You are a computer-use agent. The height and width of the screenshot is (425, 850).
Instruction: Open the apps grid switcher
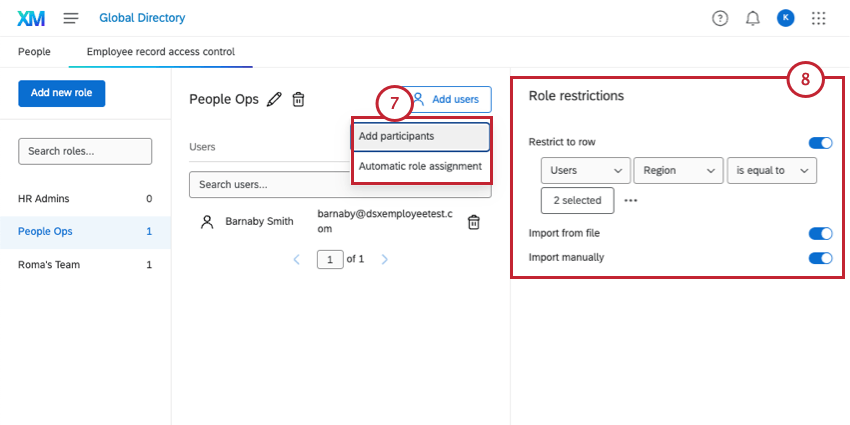point(819,18)
